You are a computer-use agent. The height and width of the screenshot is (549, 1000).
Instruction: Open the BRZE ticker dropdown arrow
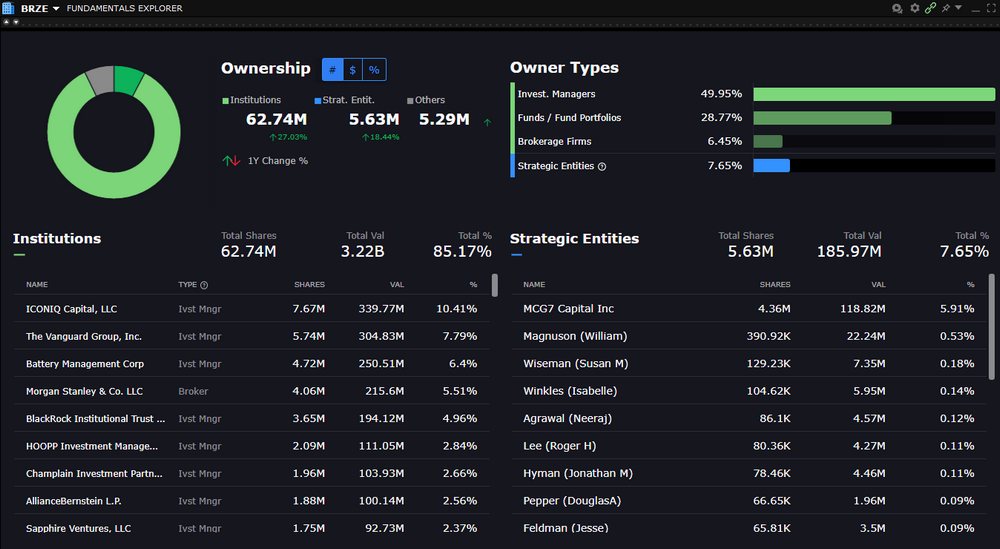pyautogui.click(x=56, y=8)
